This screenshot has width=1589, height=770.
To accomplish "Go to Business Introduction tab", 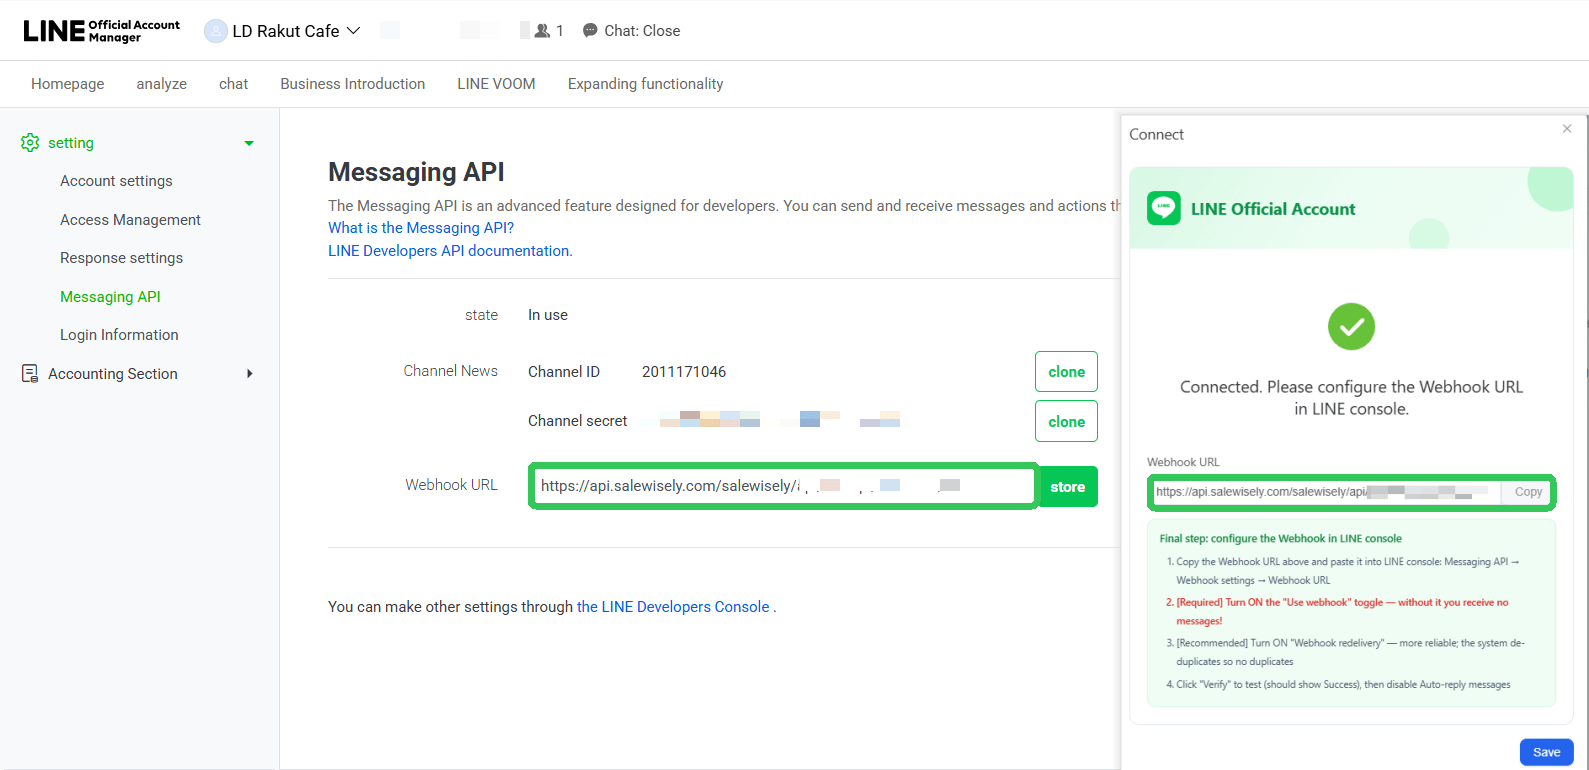I will [x=353, y=84].
